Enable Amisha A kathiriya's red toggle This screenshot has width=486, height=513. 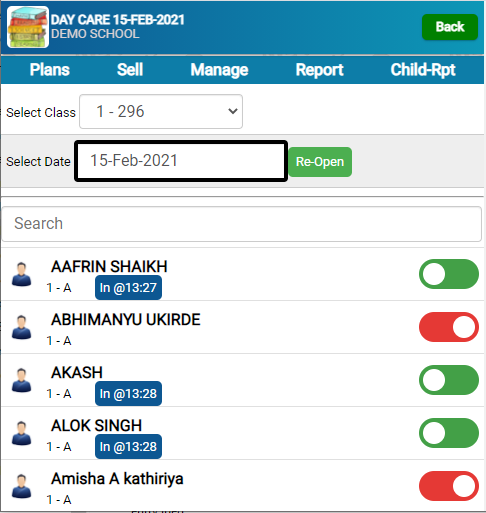pyautogui.click(x=449, y=486)
